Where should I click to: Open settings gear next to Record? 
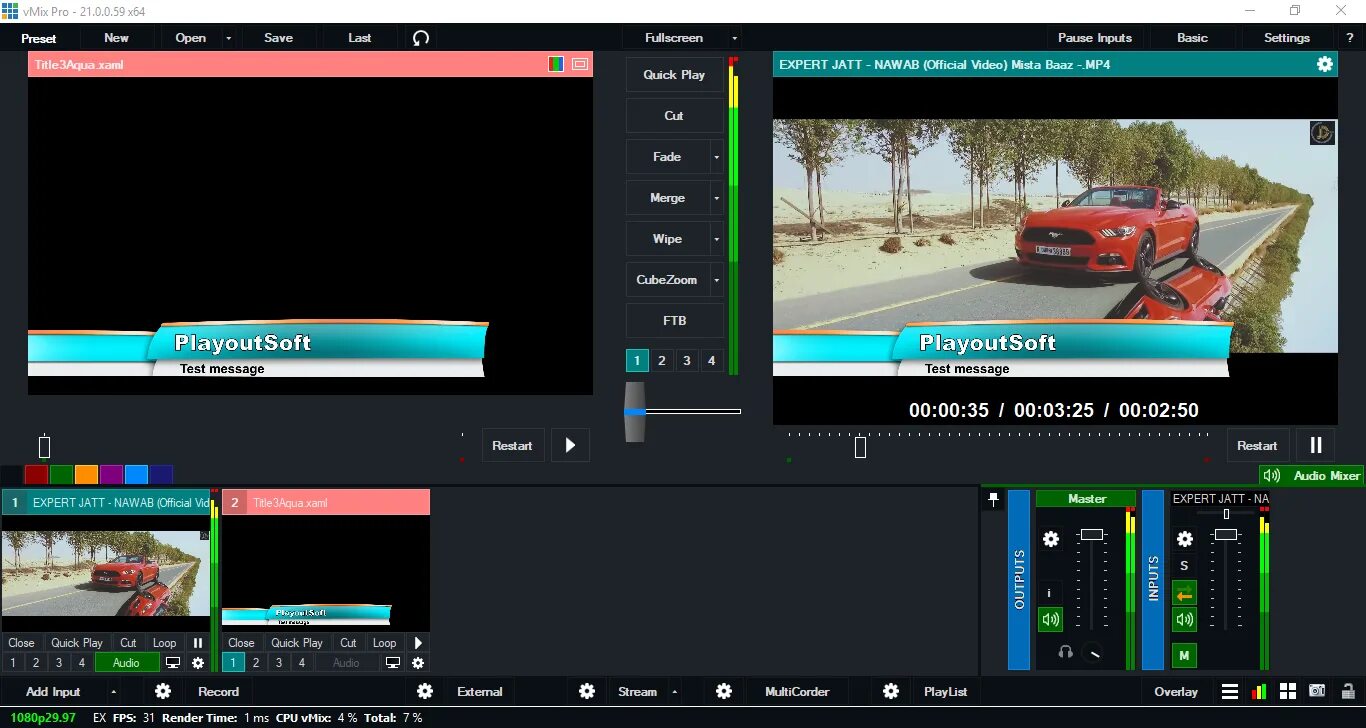click(x=163, y=691)
